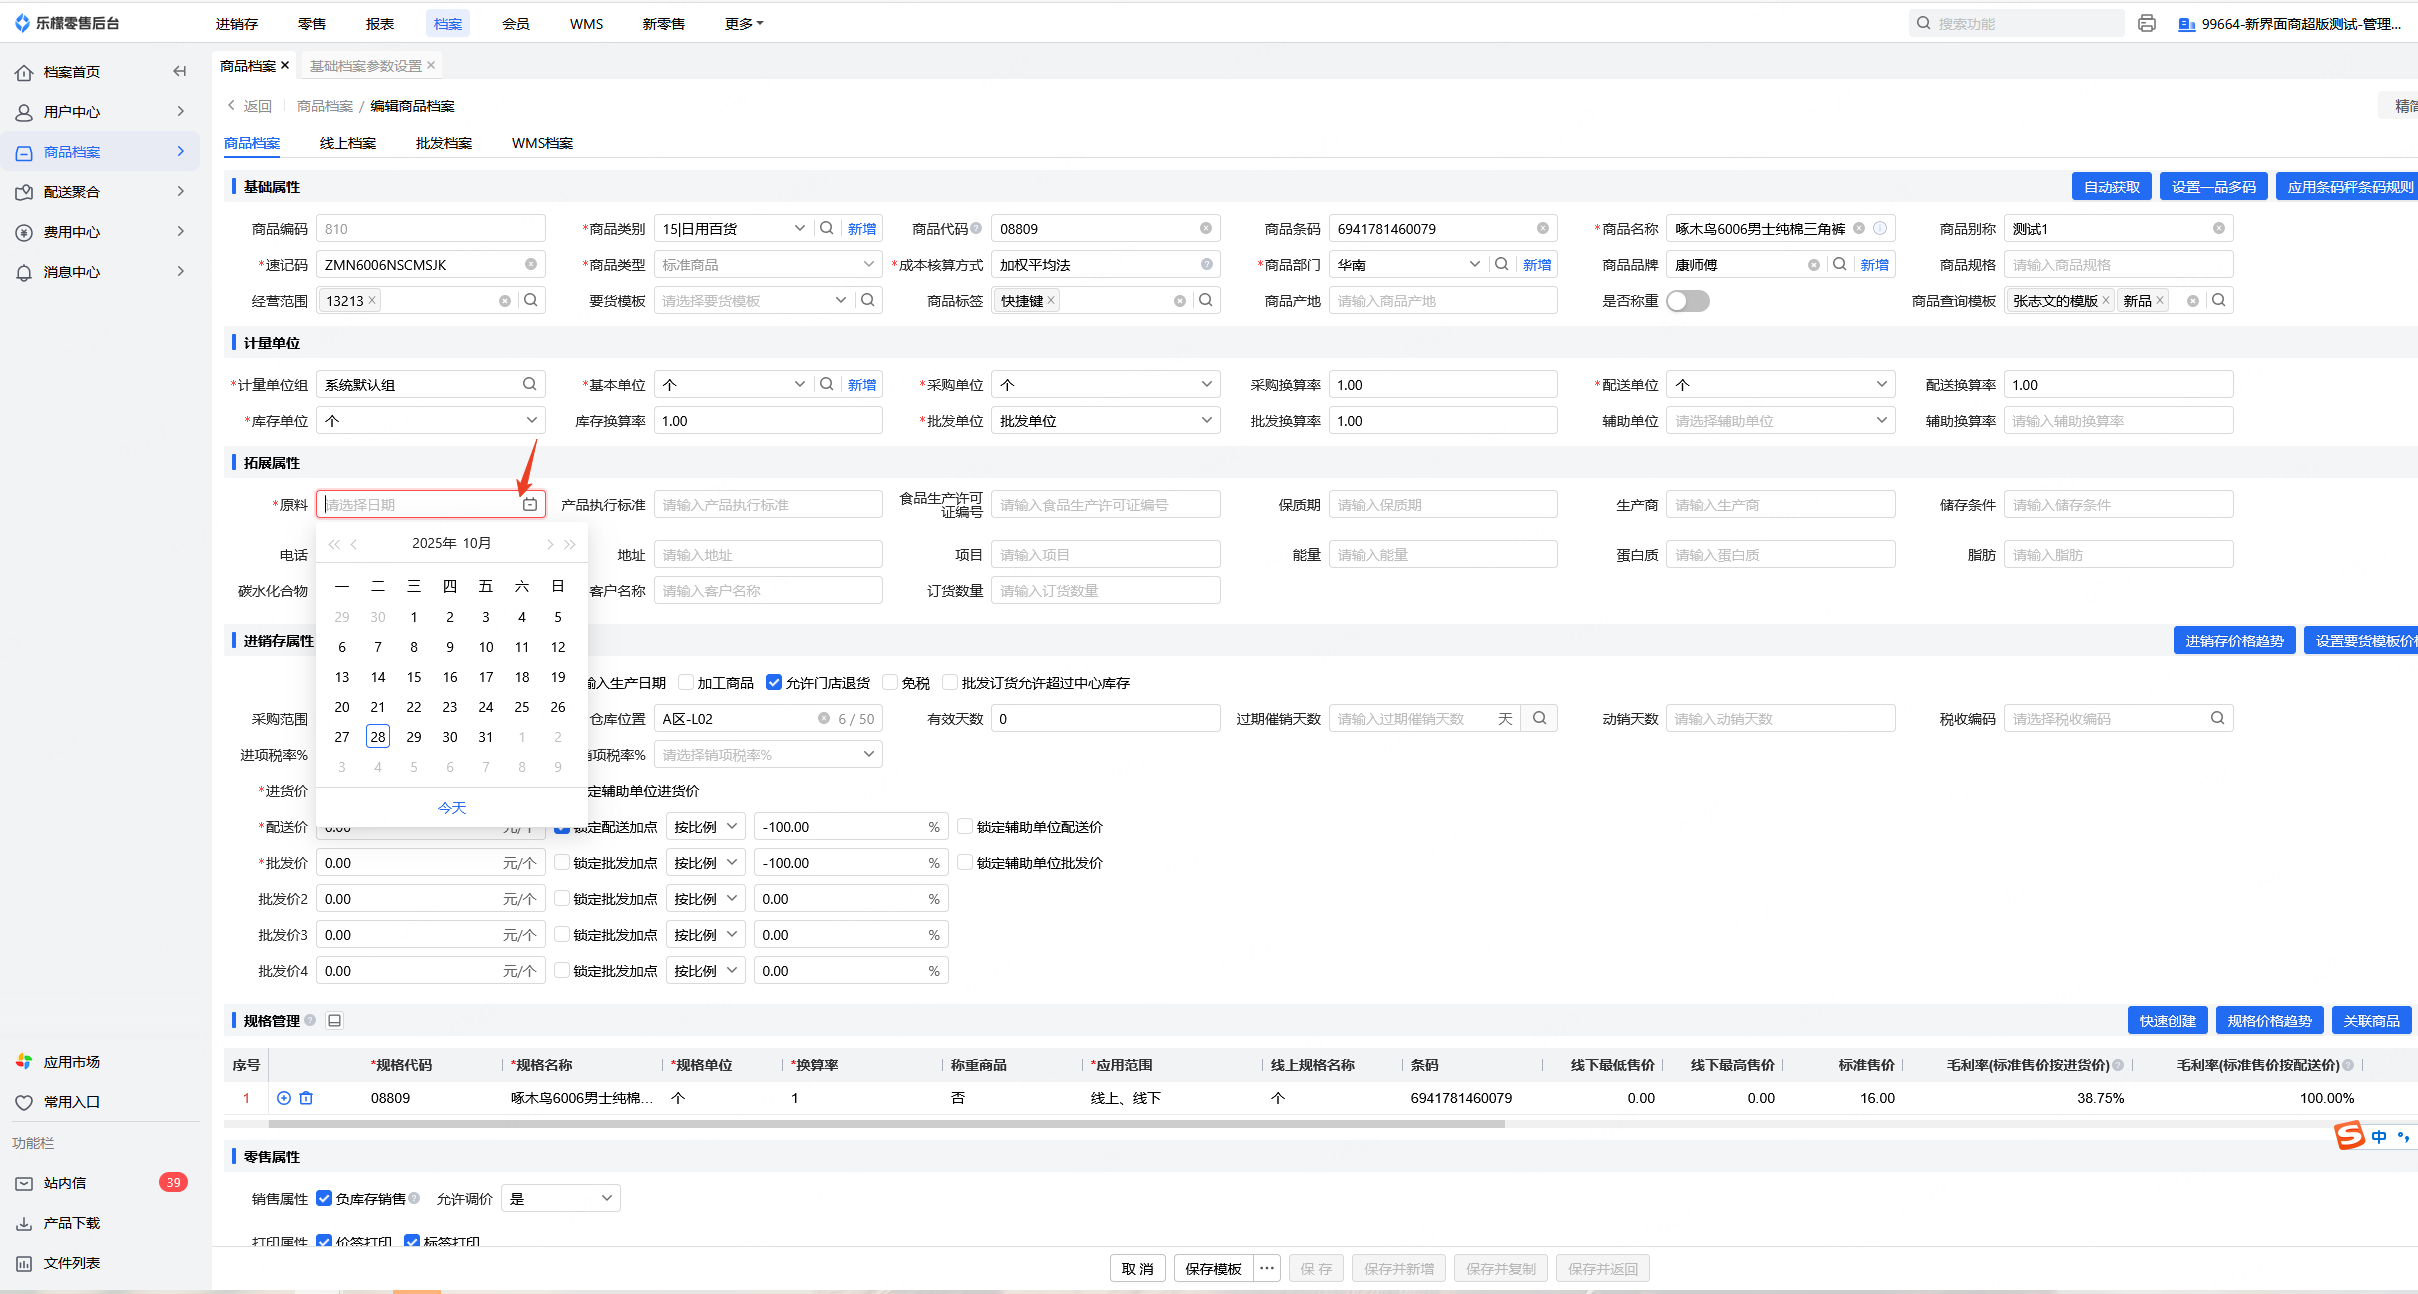This screenshot has height=1294, width=2418.
Task: Switch to the 线上档案 tab
Action: [x=347, y=143]
